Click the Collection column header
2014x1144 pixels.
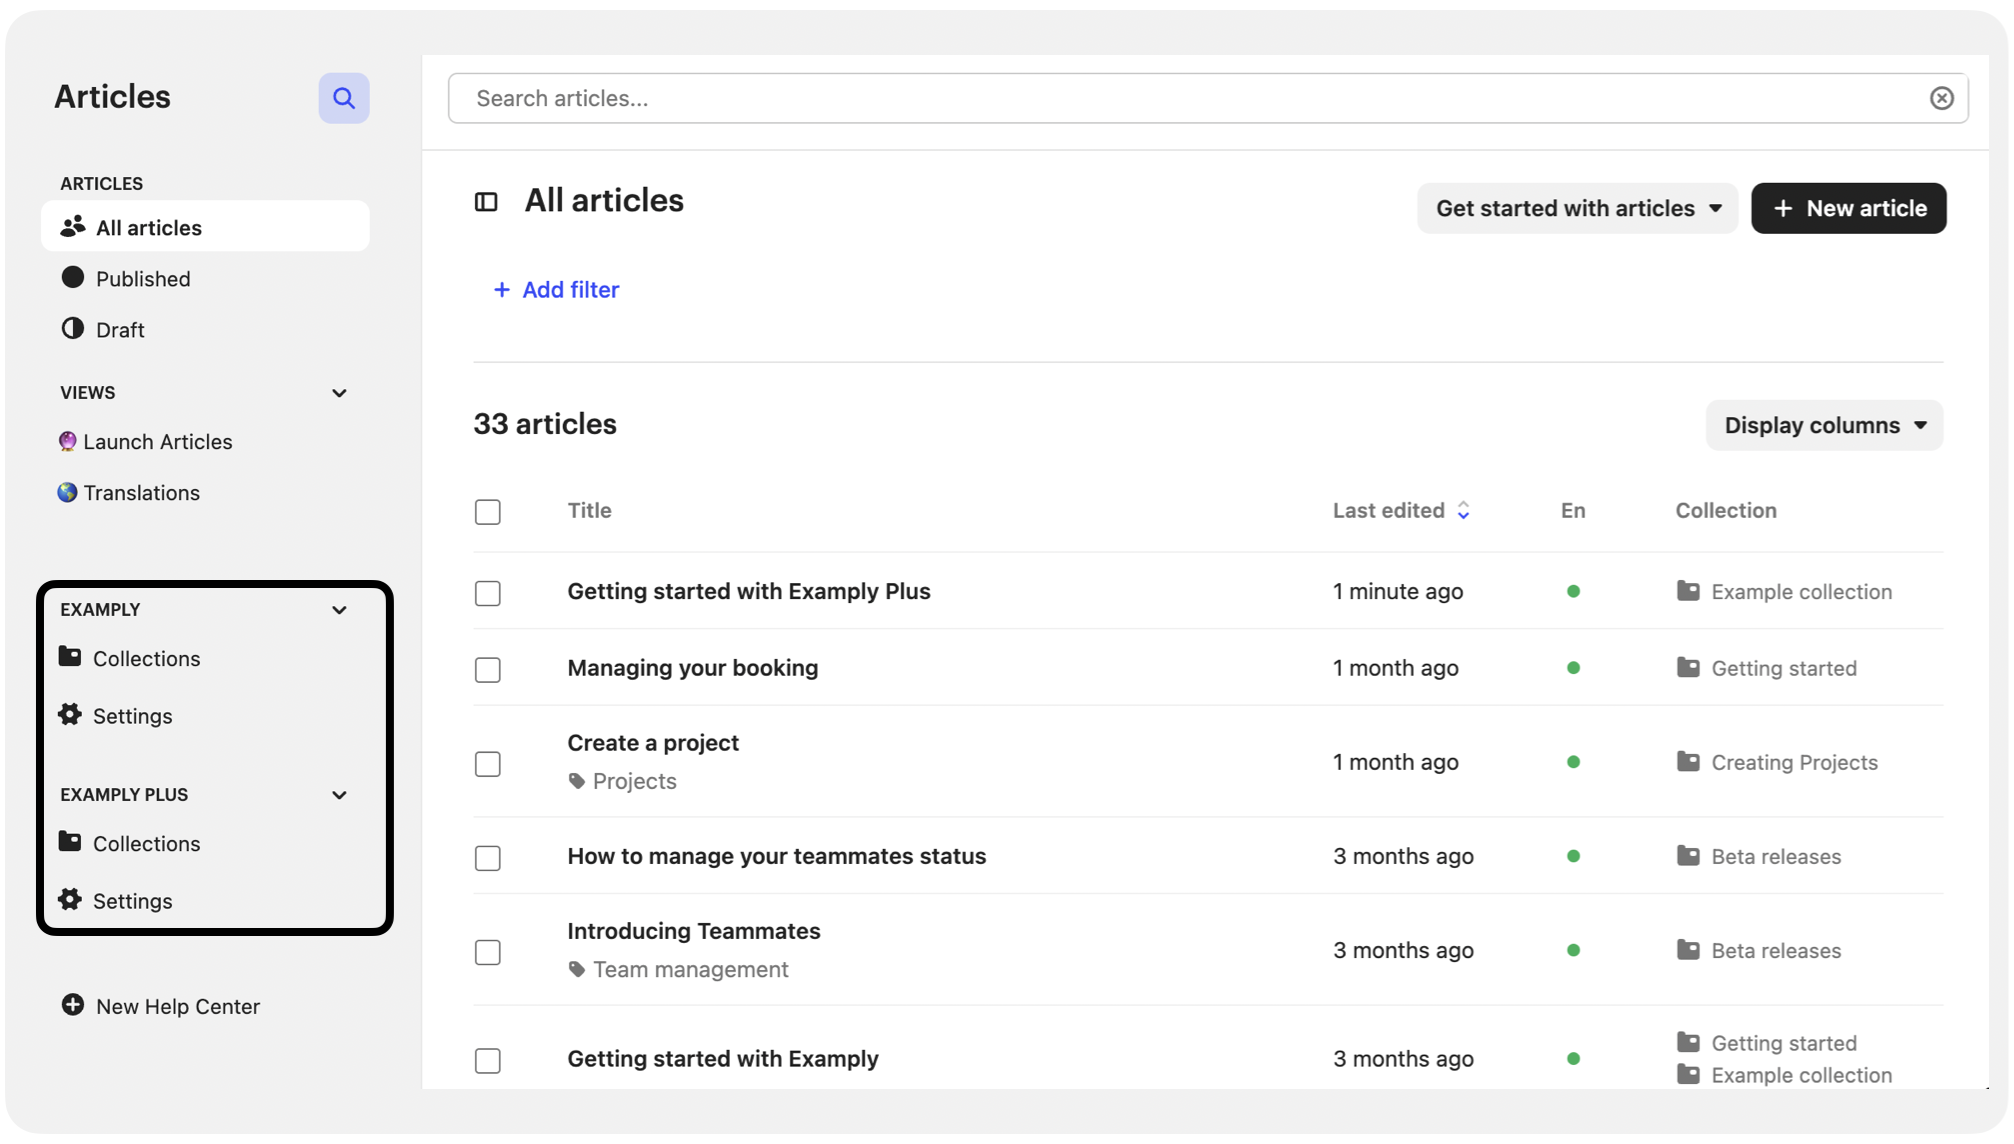tap(1726, 510)
